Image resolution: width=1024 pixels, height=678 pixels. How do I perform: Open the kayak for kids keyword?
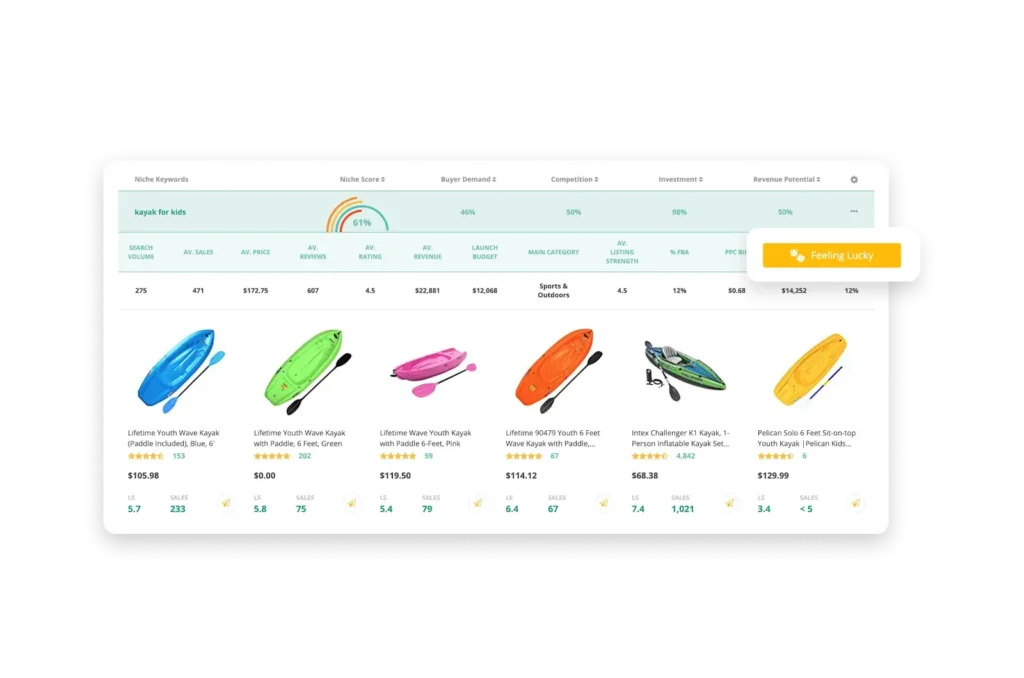point(160,212)
